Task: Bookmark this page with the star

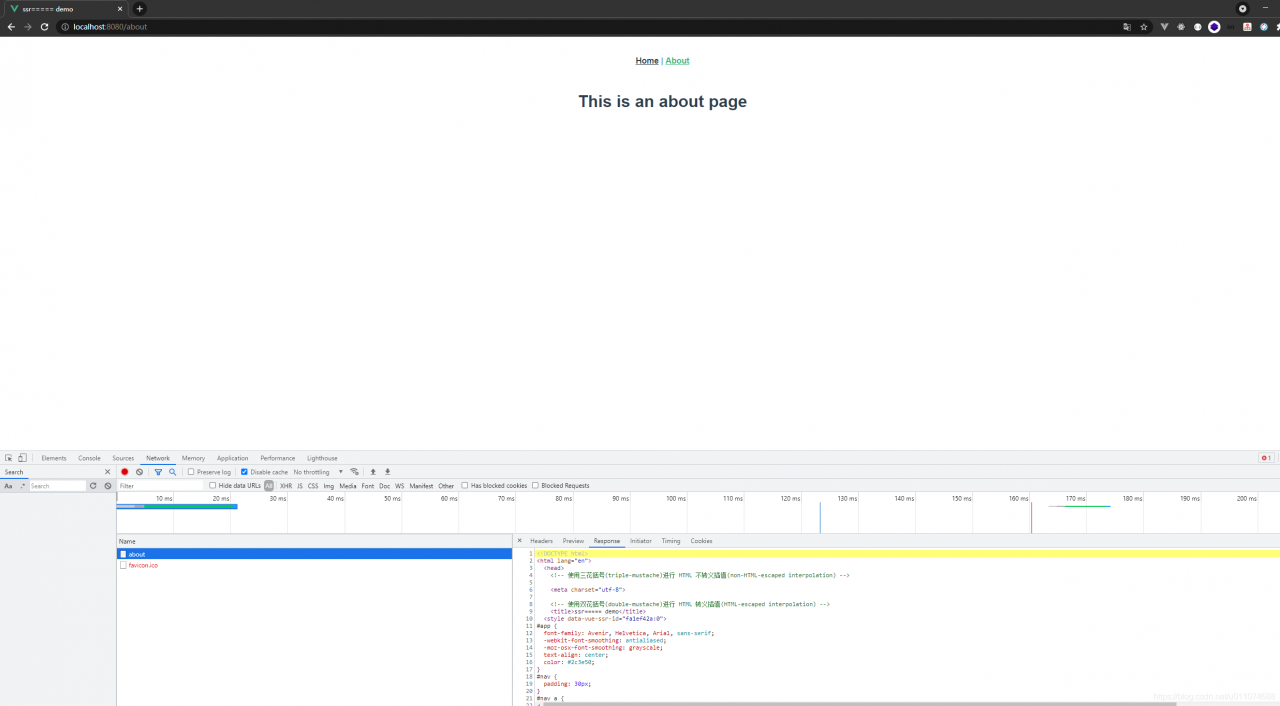Action: [x=1144, y=27]
